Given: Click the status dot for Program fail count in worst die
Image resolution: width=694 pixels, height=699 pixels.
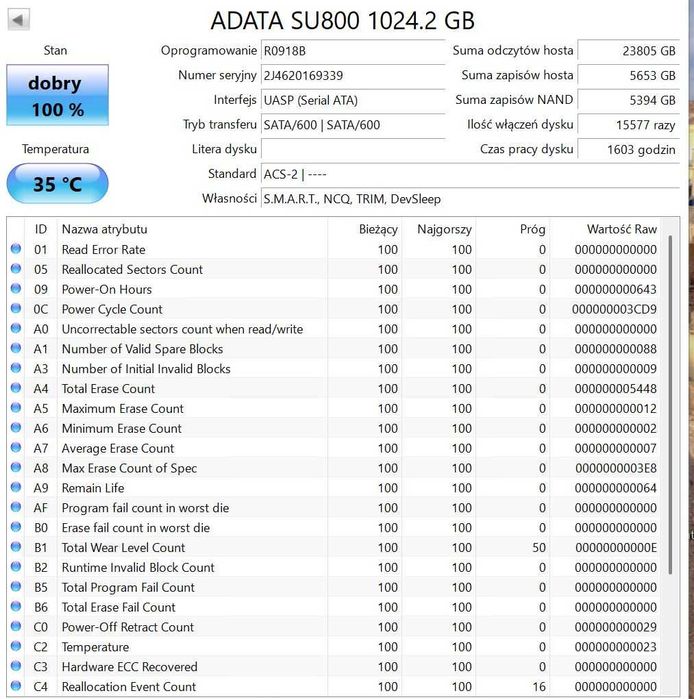Looking at the screenshot, I should pos(16,507).
